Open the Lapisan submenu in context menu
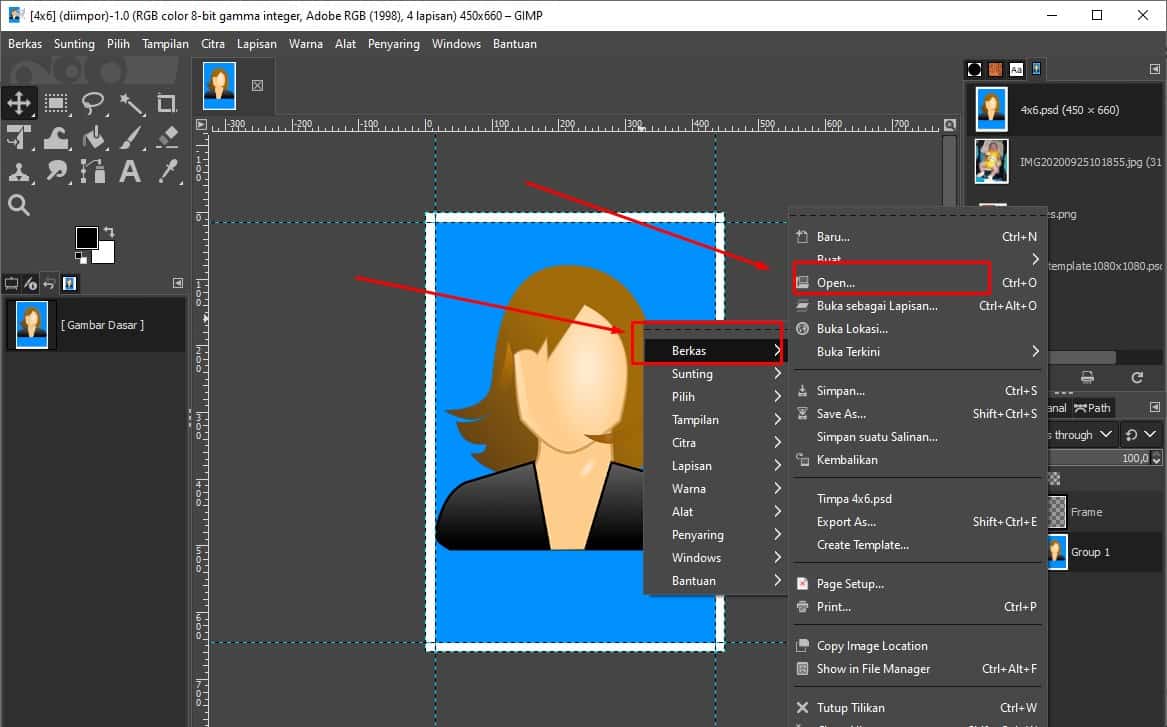Screen dimensions: 1167x727 pos(716,466)
